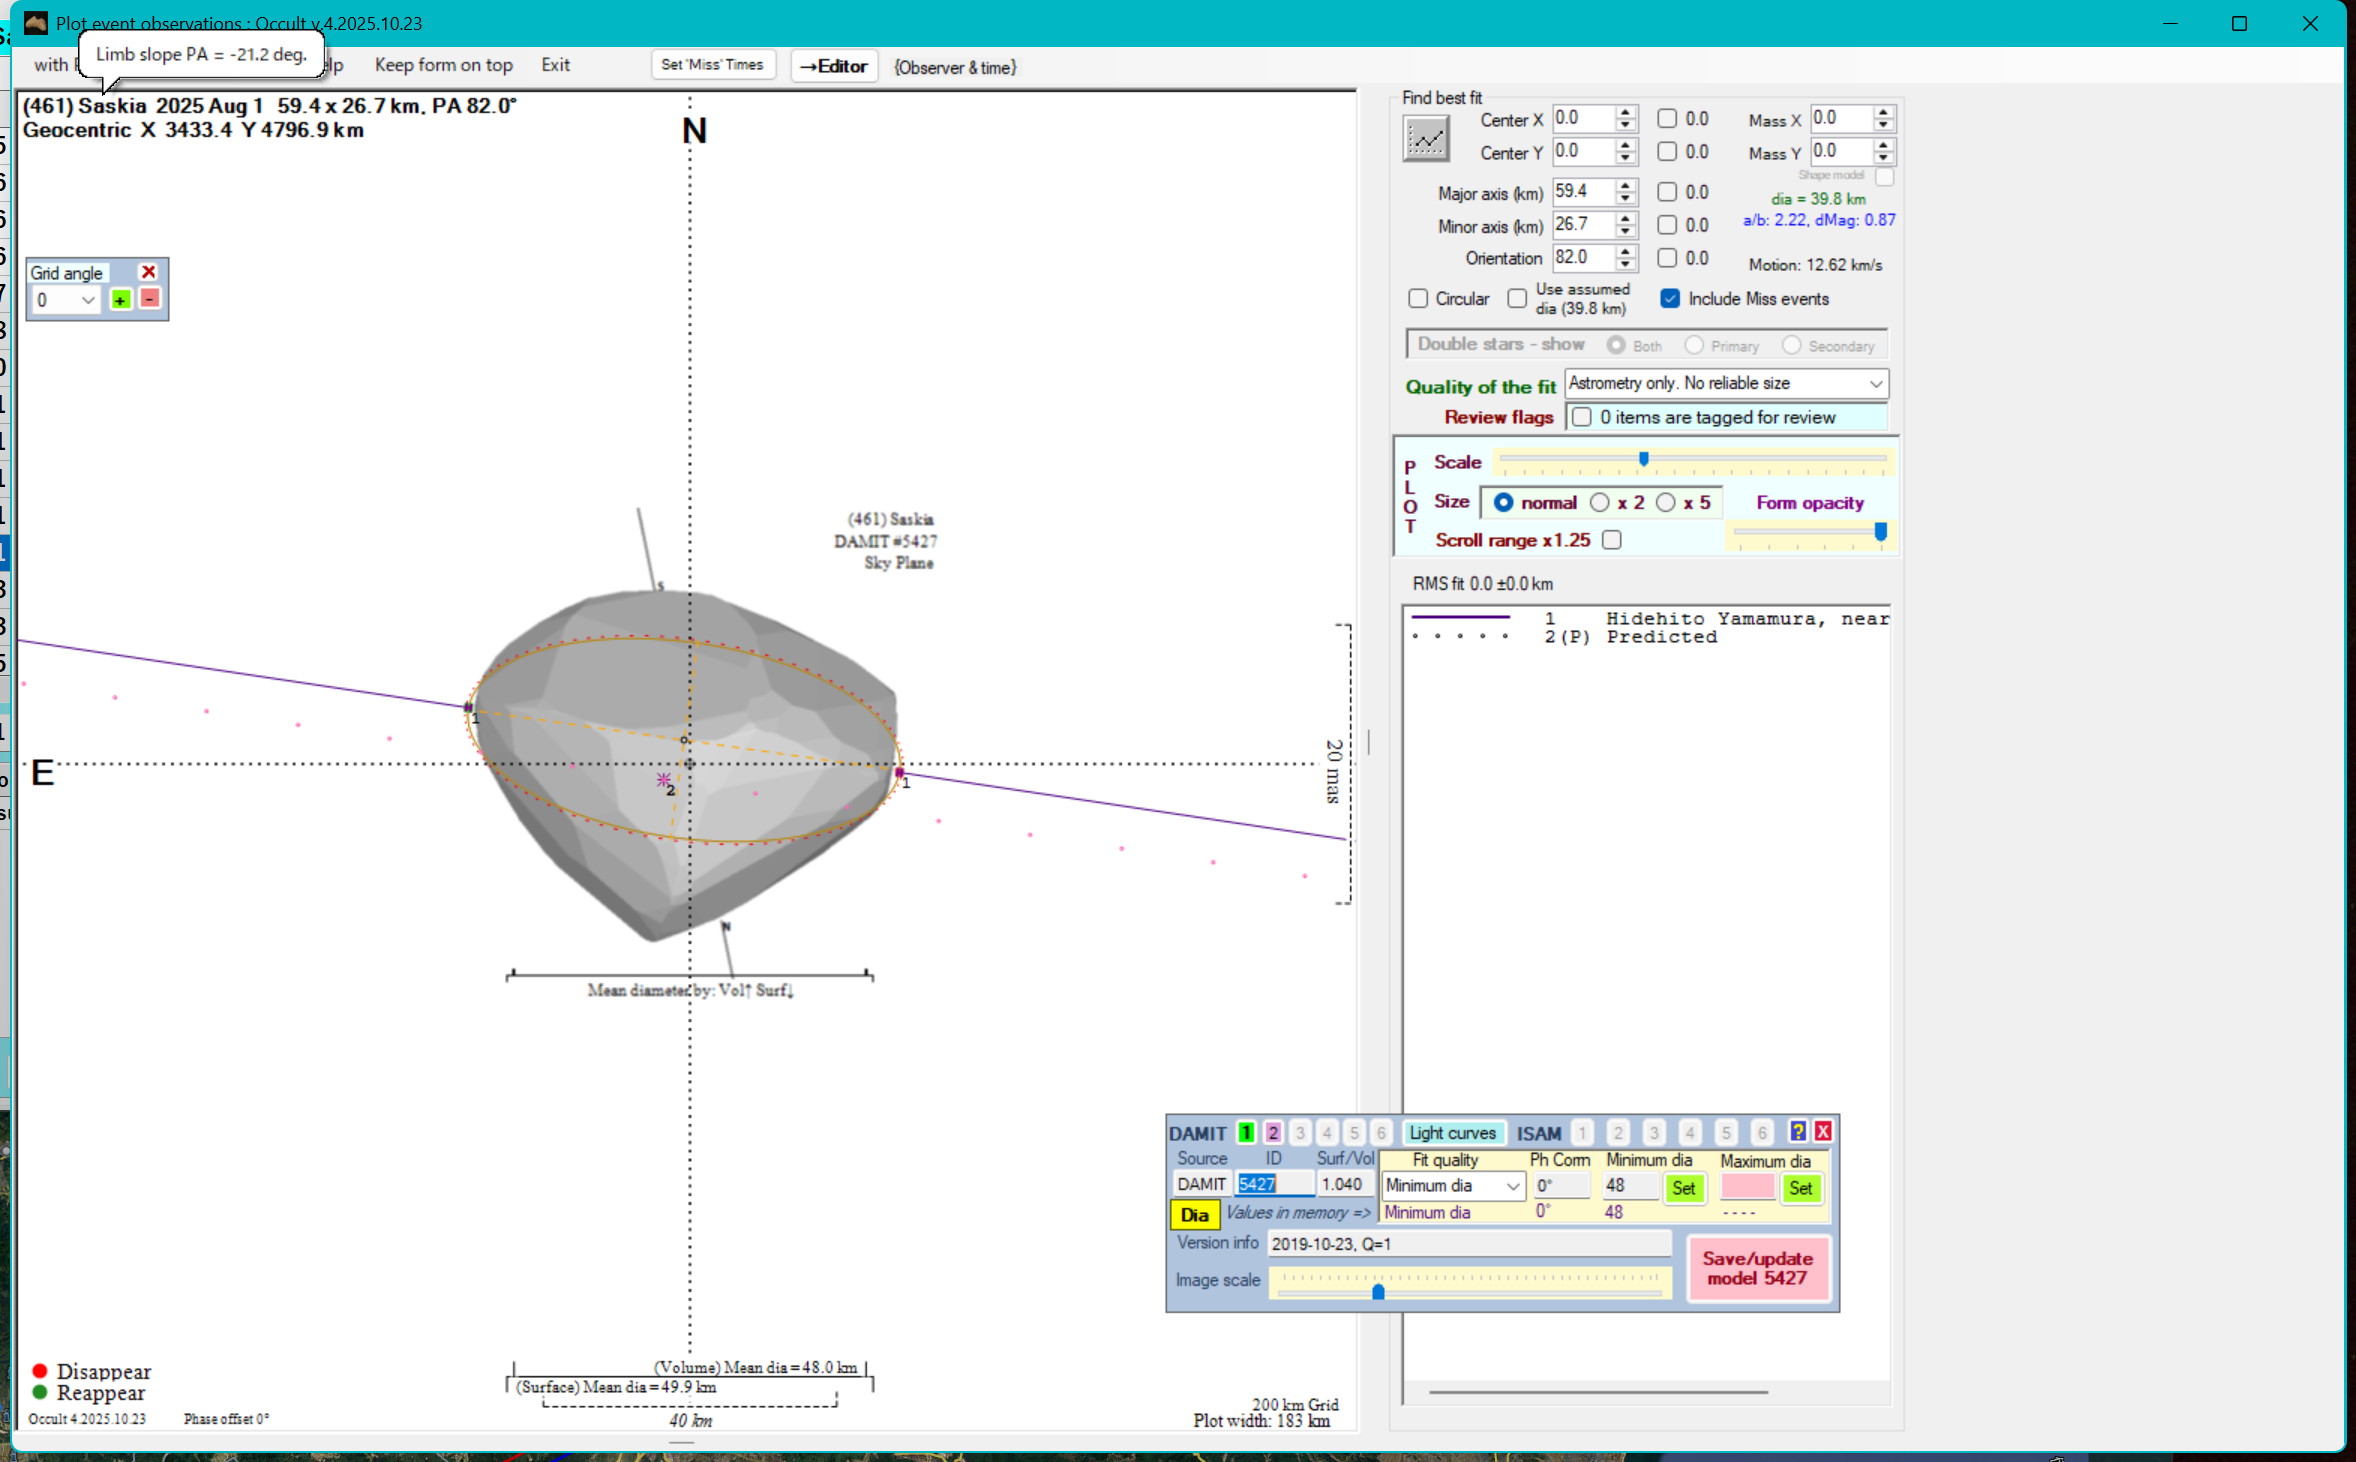This screenshot has height=1462, width=2356.
Task: Expand the Grid angle value dropdown
Action: 88,300
